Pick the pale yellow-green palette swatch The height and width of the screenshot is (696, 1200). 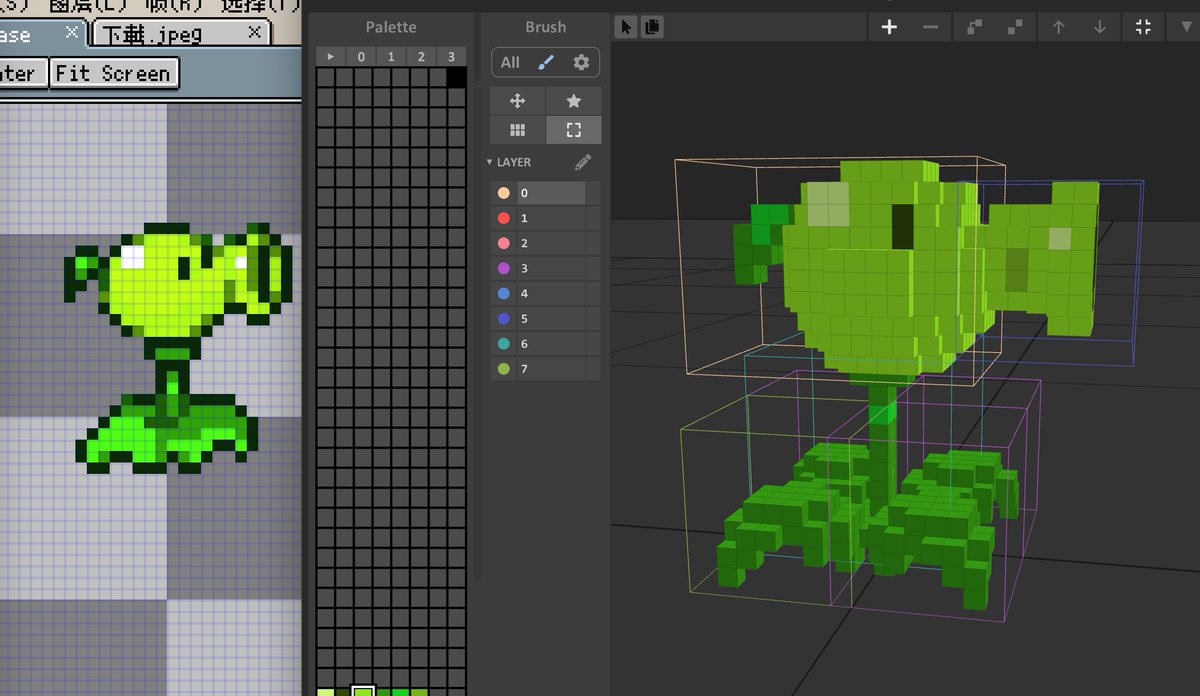pos(325,692)
